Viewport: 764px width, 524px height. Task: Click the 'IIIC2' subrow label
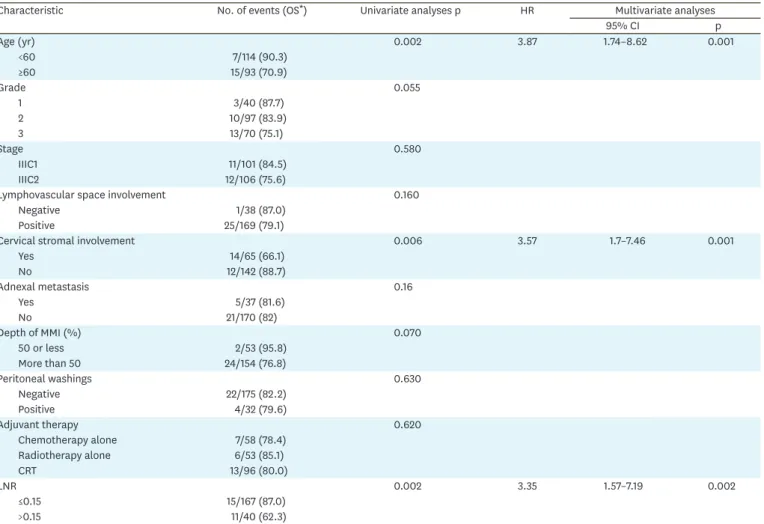pyautogui.click(x=28, y=180)
